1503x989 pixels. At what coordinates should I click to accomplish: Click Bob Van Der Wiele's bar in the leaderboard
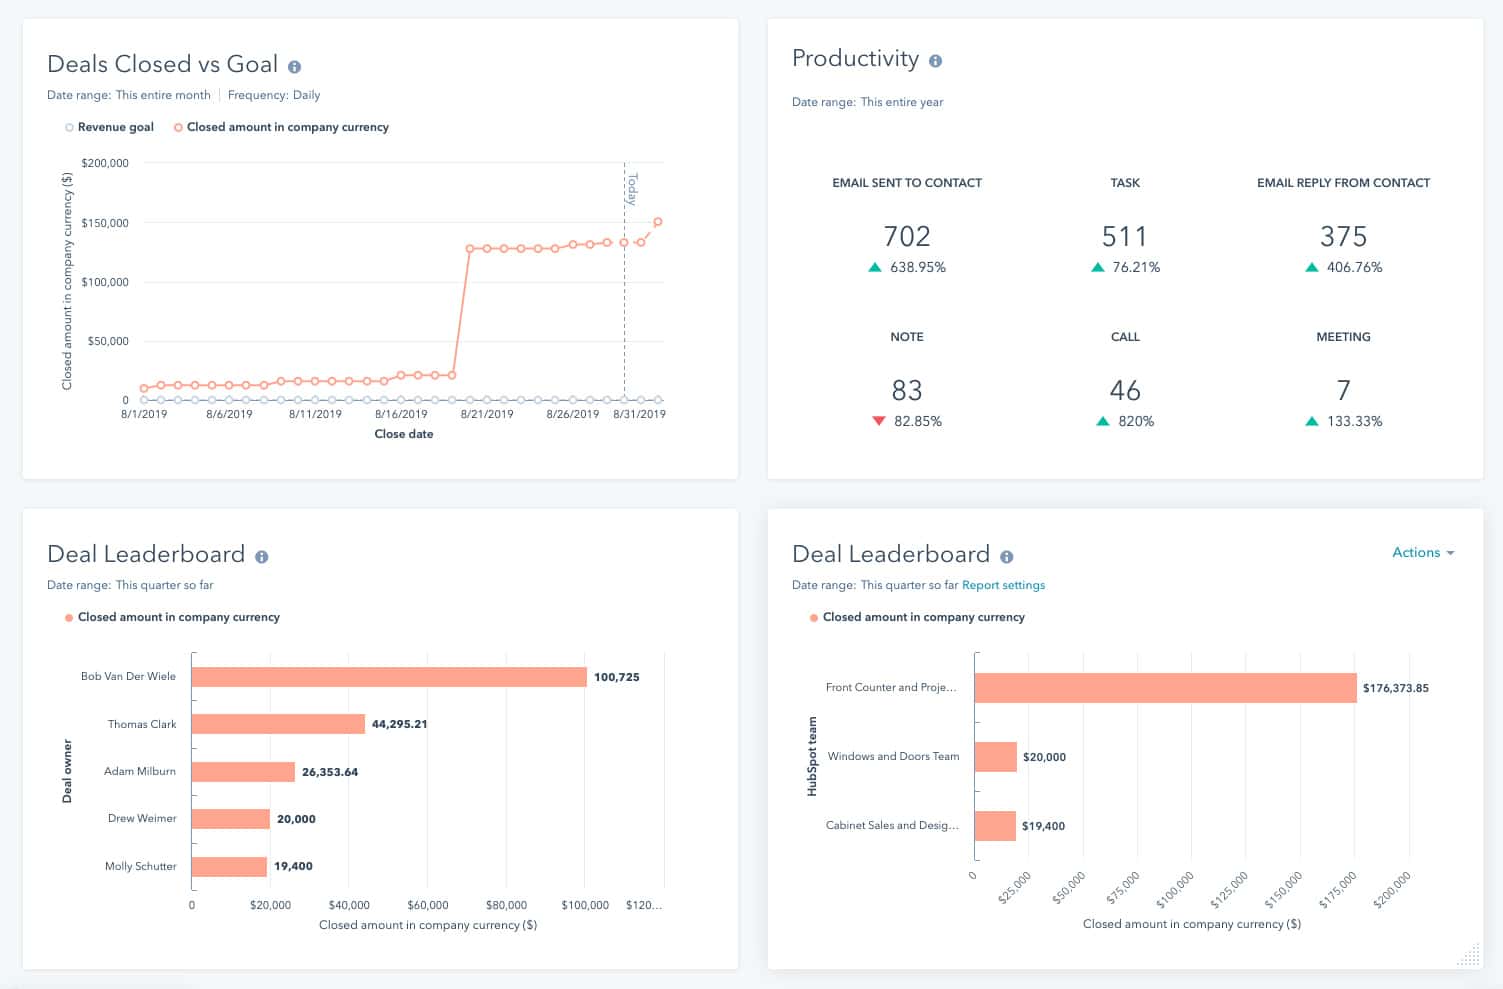click(390, 677)
